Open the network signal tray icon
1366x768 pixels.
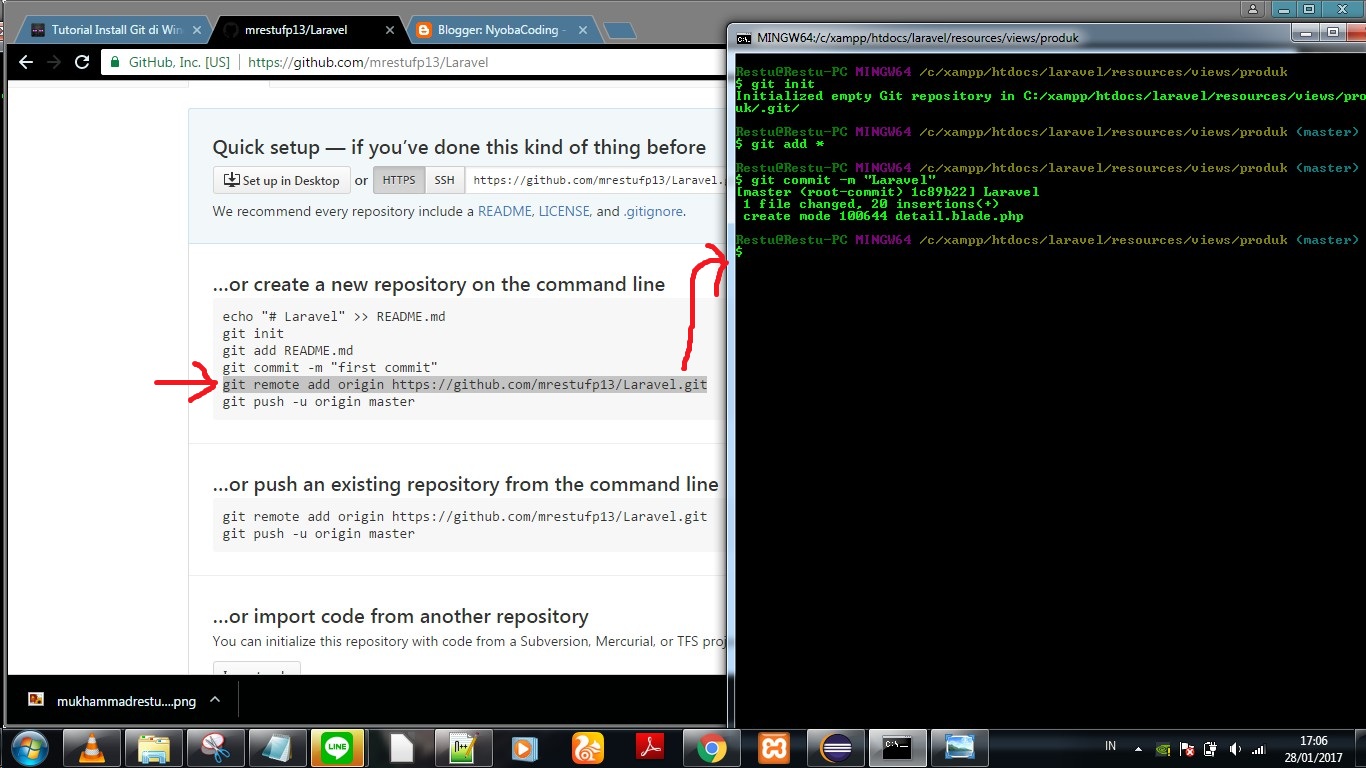point(1259,747)
